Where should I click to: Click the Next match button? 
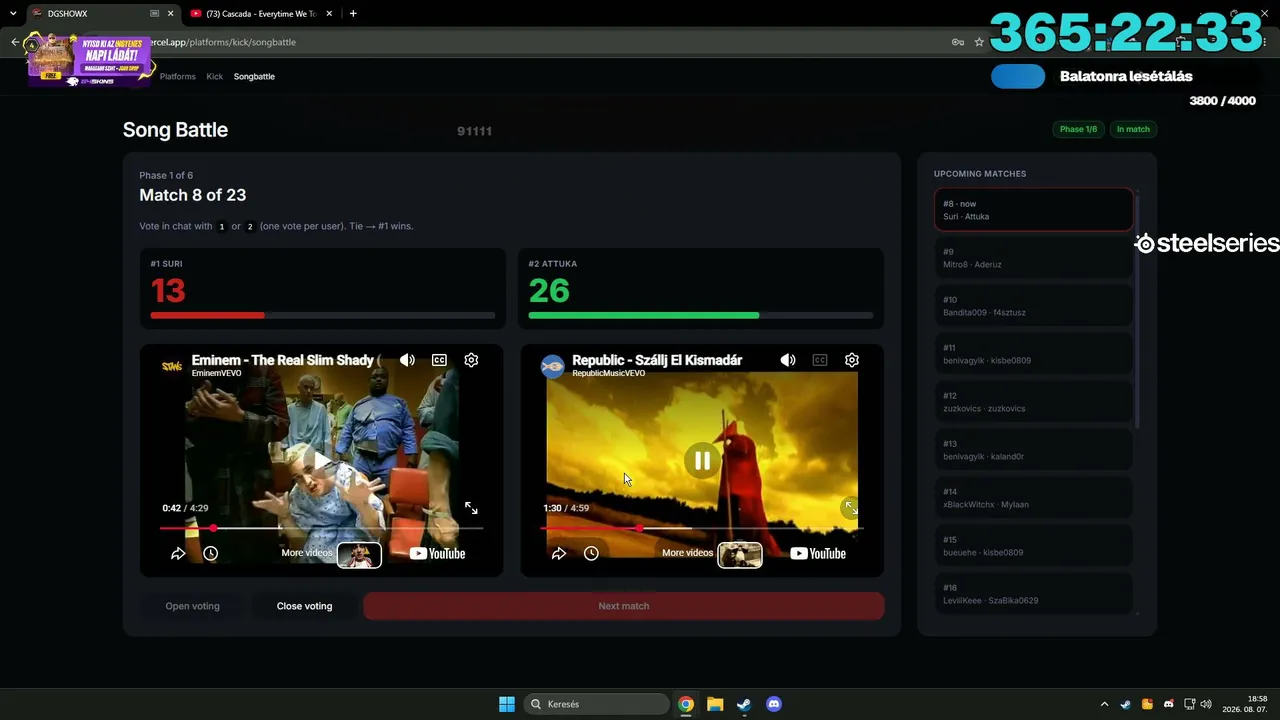click(624, 606)
